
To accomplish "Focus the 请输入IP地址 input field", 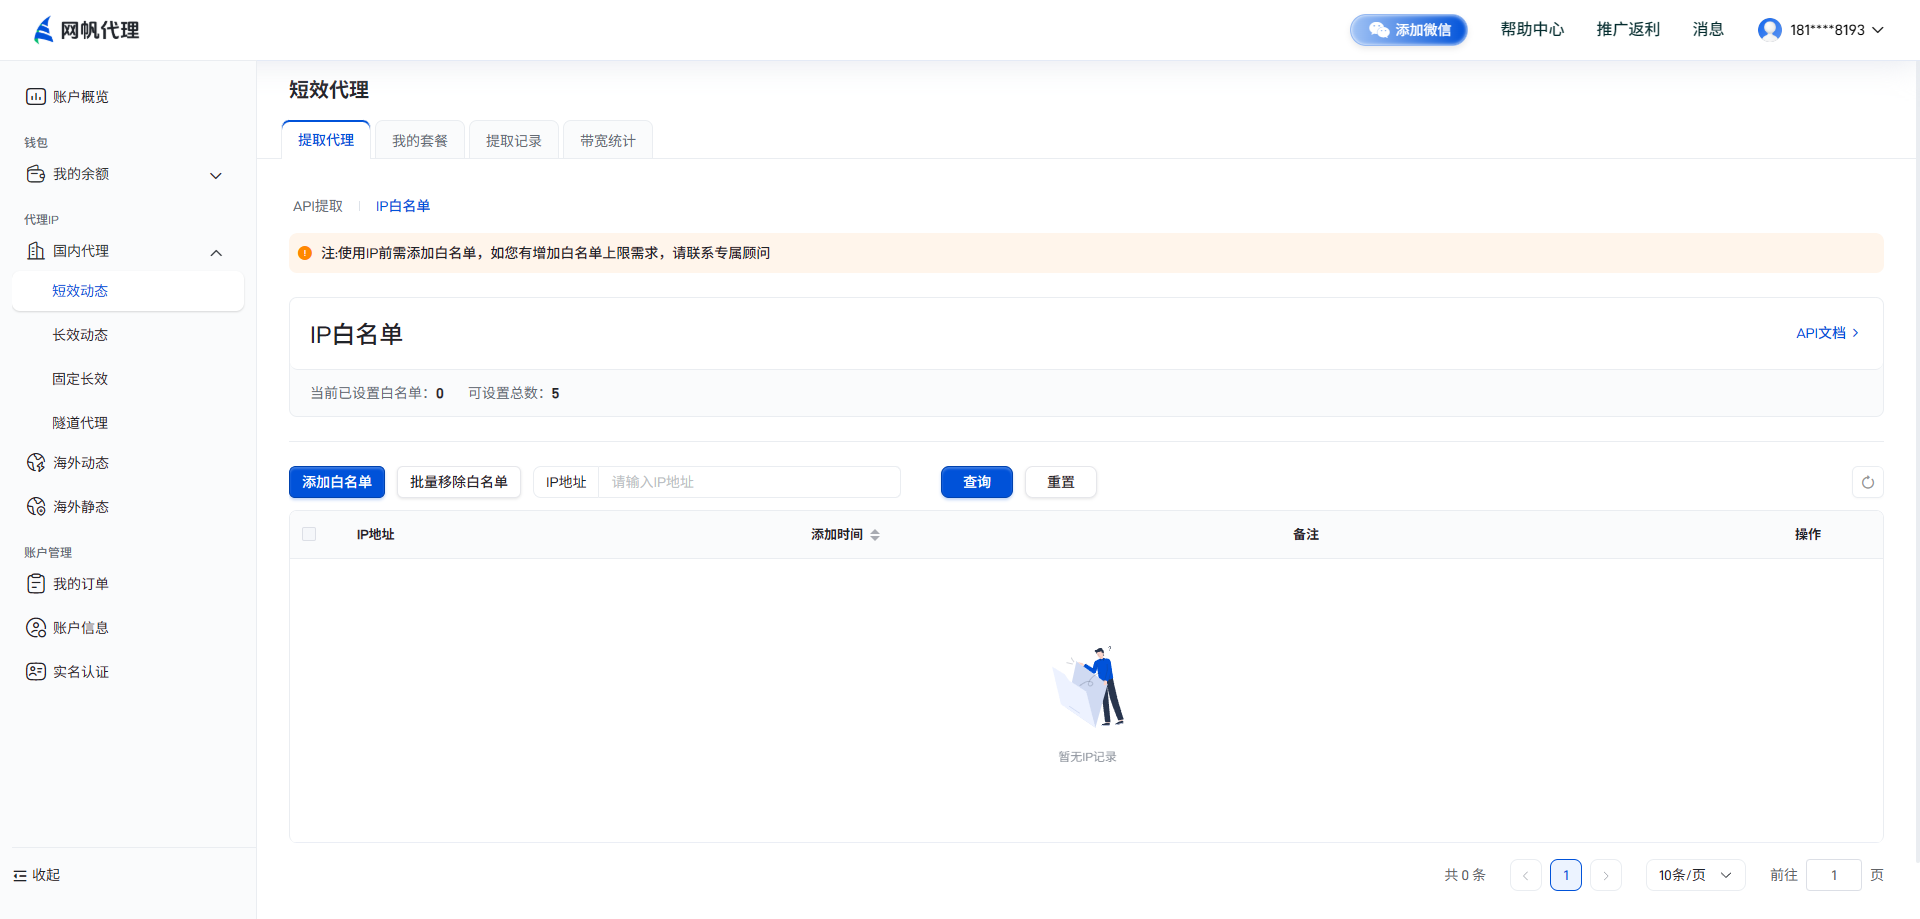I will [x=749, y=482].
